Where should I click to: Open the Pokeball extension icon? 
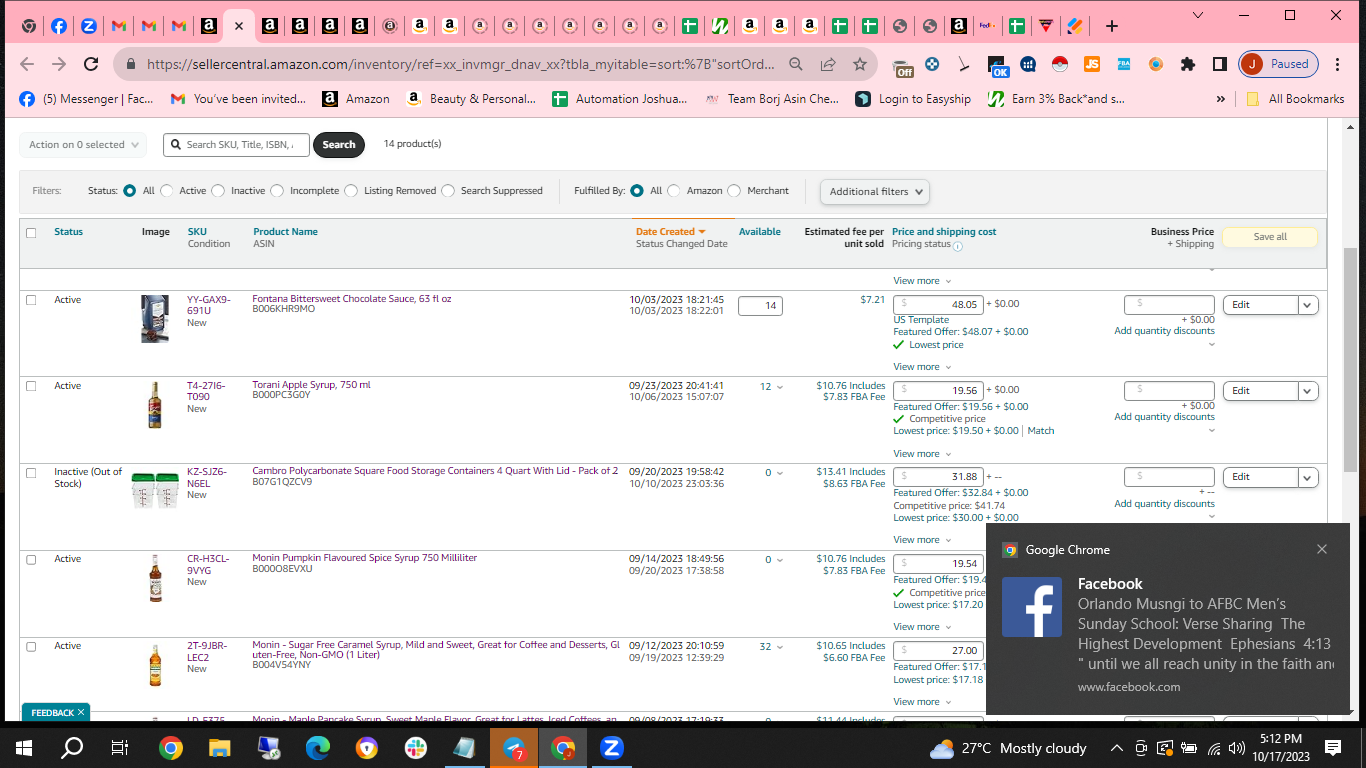tap(1060, 64)
